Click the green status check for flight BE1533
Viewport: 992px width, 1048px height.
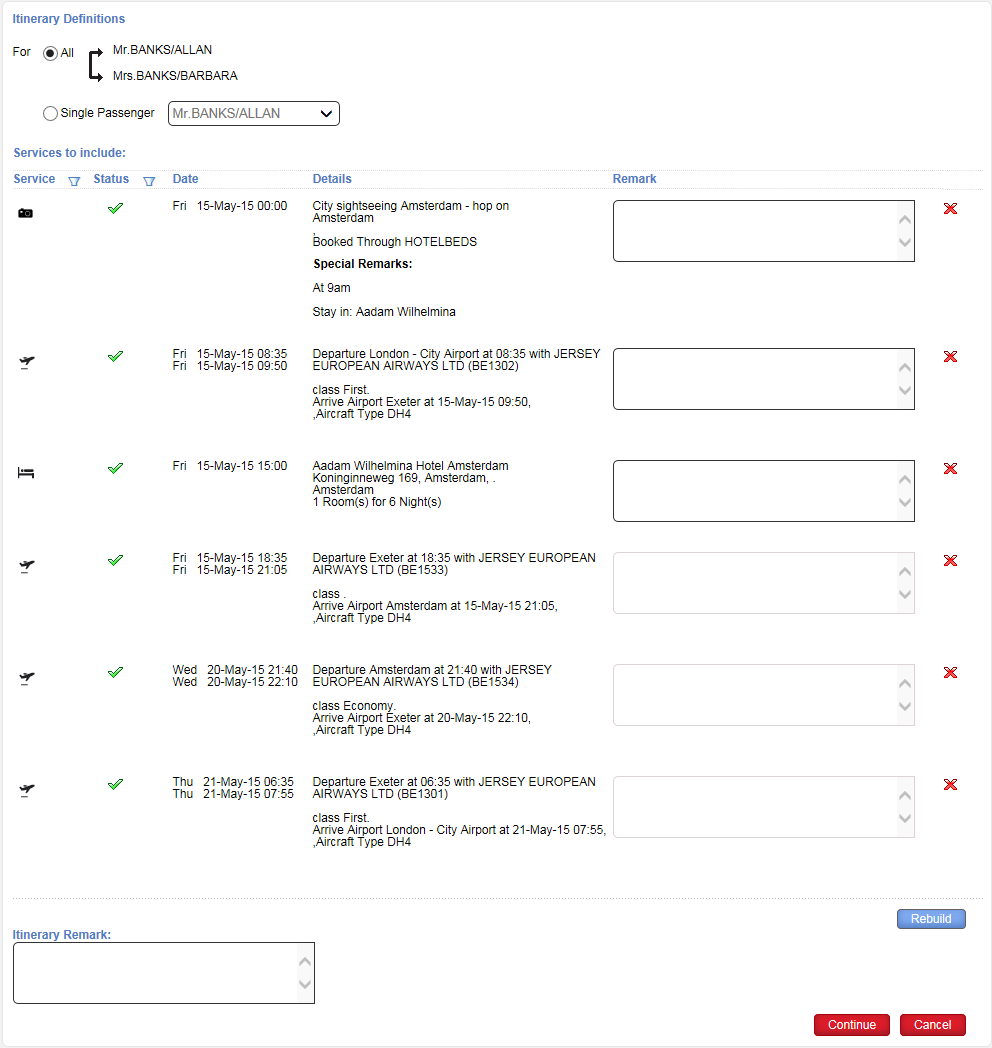click(115, 561)
